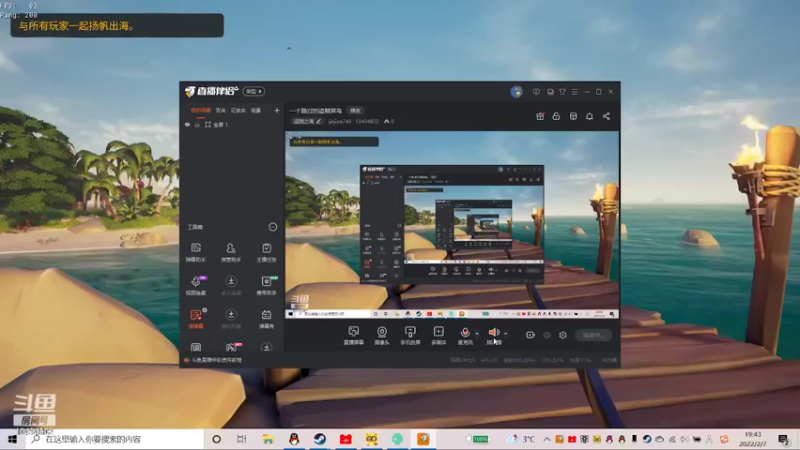Click the 3°C weather widget on taskbar
This screenshot has height=450, width=800.
pos(520,439)
